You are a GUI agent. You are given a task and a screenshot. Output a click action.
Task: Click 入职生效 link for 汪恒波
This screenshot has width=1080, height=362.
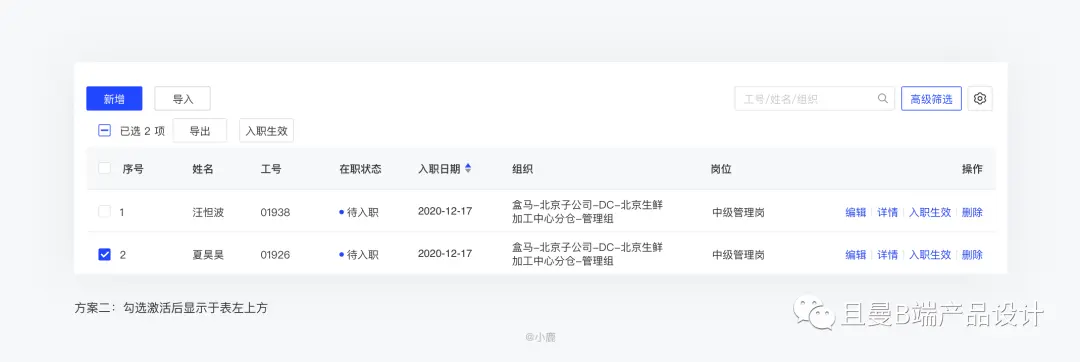point(930,212)
